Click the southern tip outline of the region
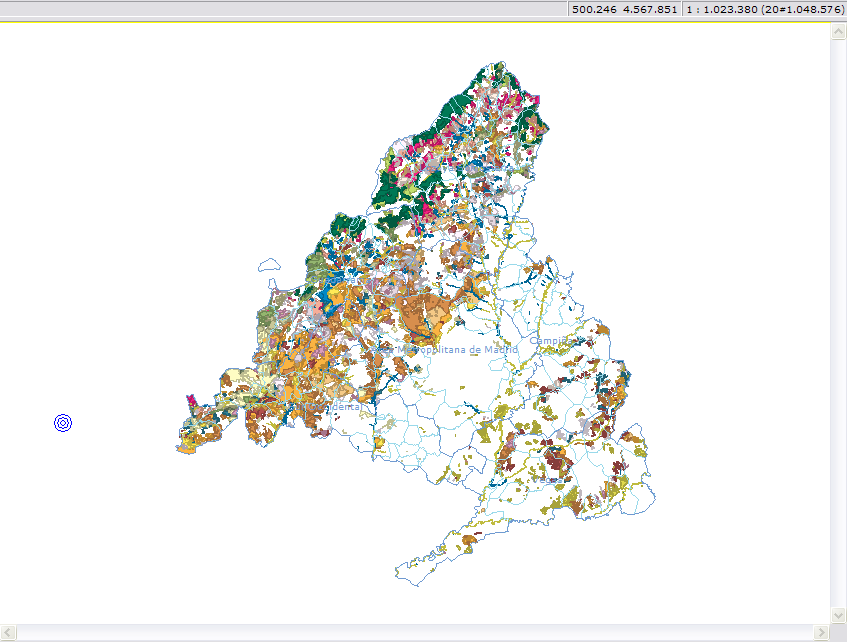 pyautogui.click(x=412, y=573)
